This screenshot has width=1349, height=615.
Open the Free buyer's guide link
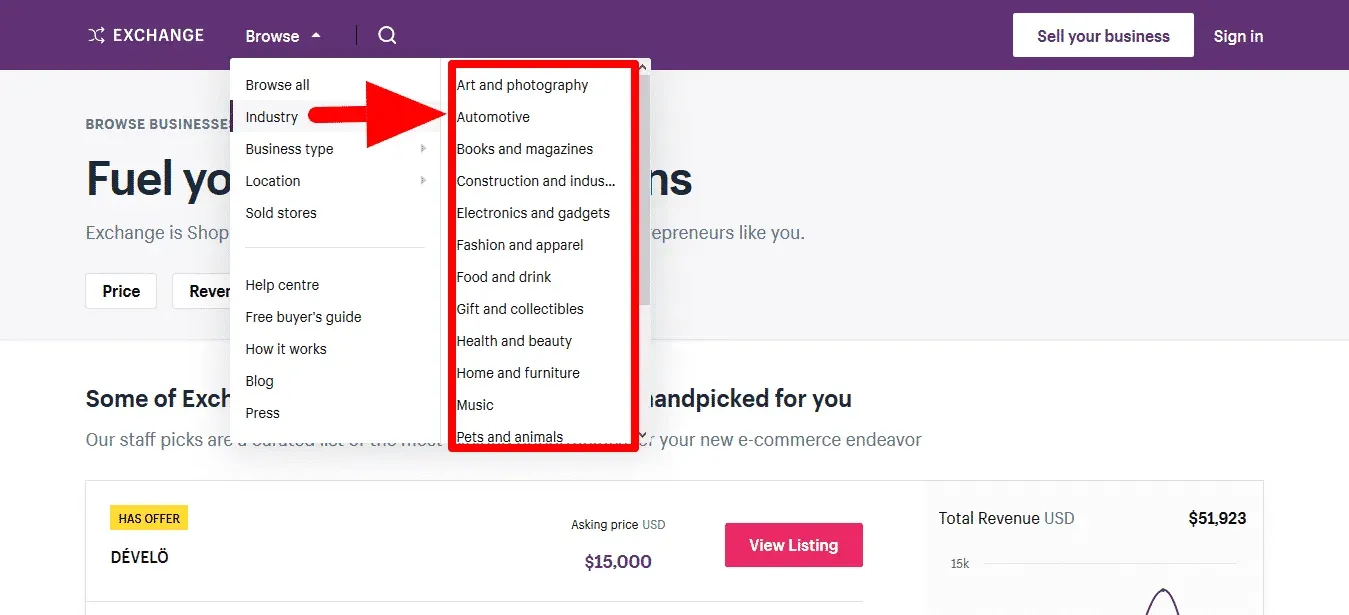click(x=303, y=317)
